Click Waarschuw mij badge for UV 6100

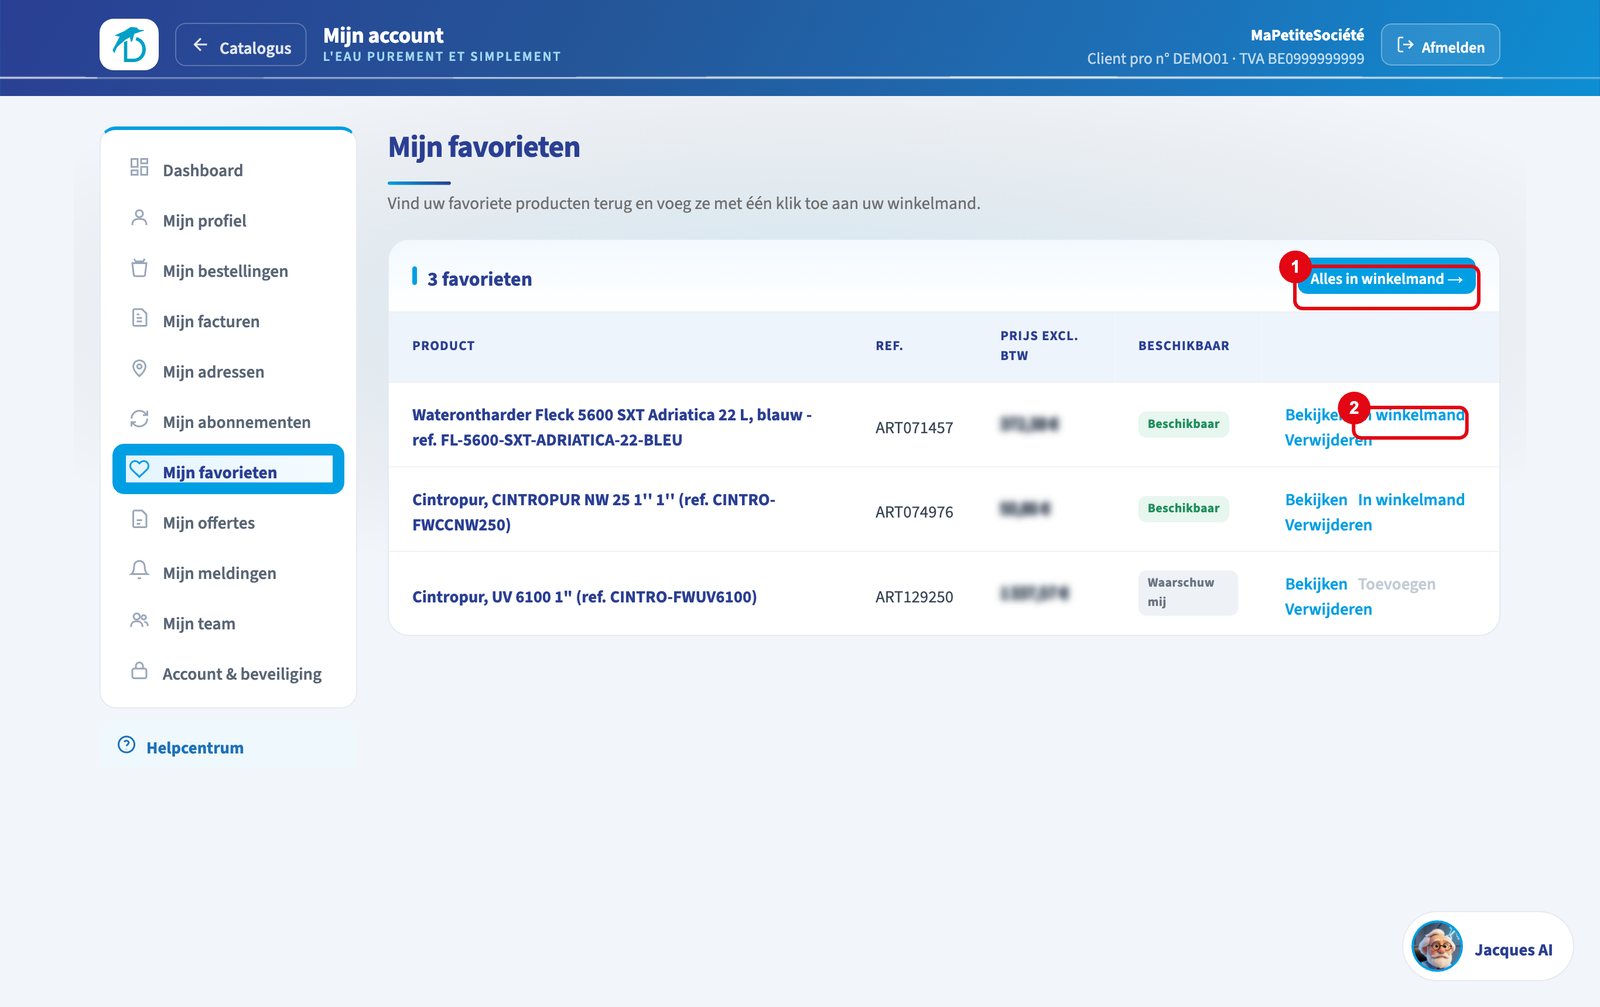point(1188,593)
